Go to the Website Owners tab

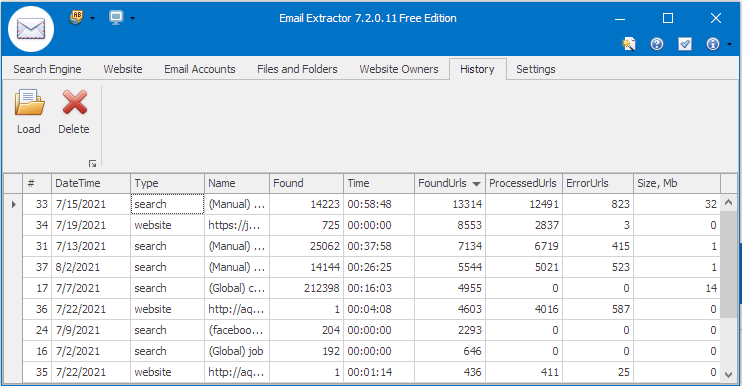pyautogui.click(x=399, y=69)
